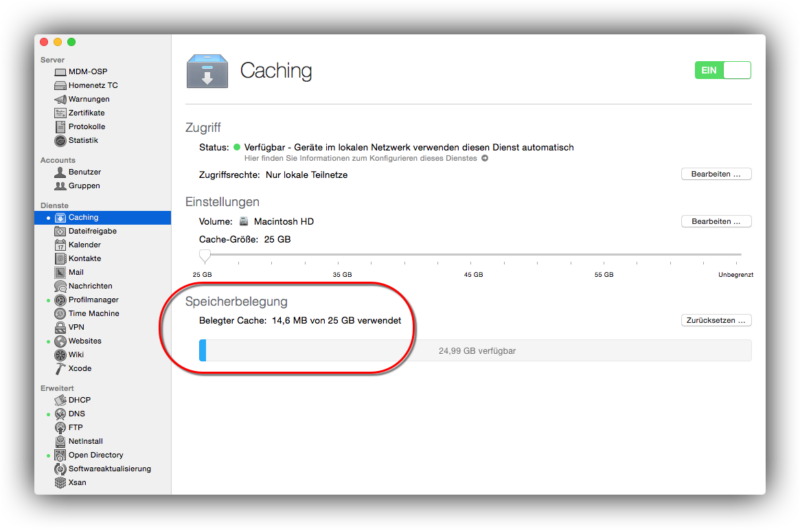Image resolution: width=800 pixels, height=529 pixels.
Task: Set cache slider to 35 GB tick
Action: tap(338, 263)
